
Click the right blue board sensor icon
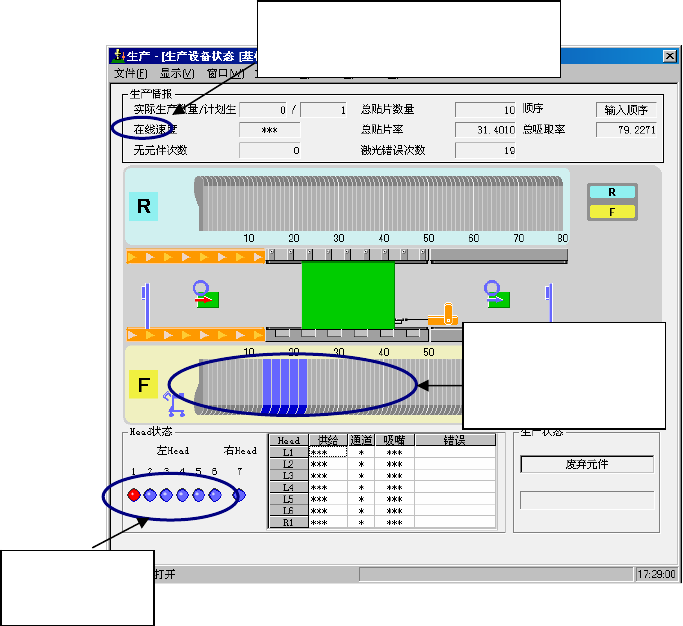(549, 303)
